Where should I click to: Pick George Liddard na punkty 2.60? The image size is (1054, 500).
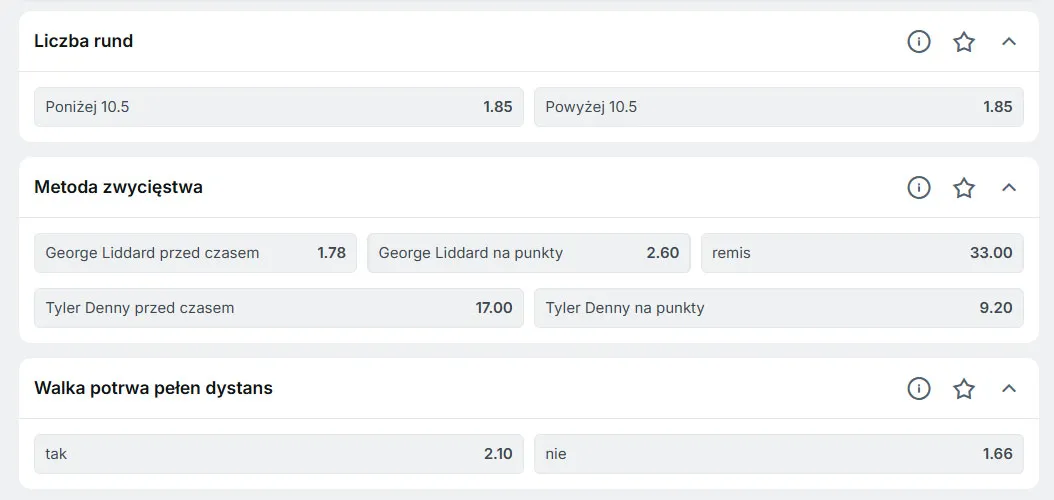click(x=528, y=253)
